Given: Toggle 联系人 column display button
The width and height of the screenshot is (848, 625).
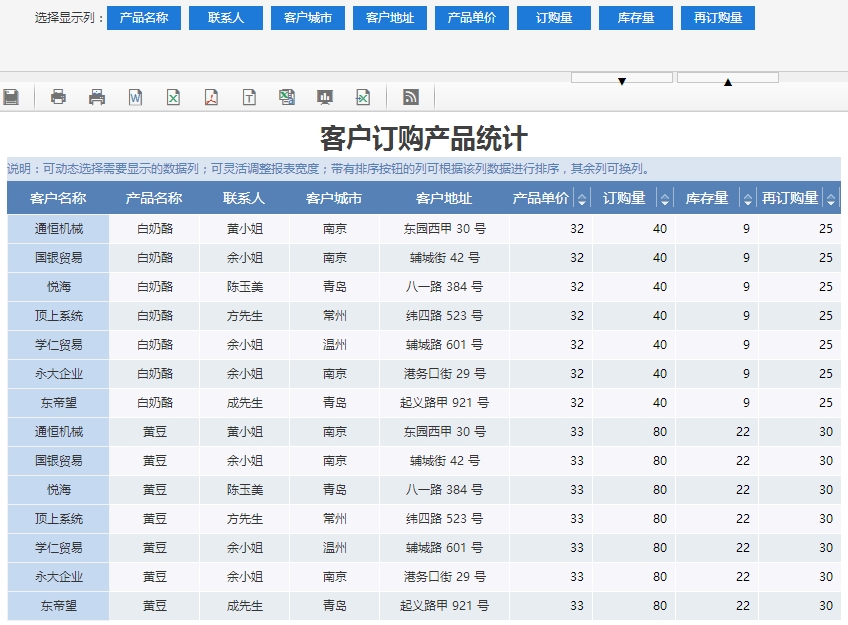Looking at the screenshot, I should coord(226,18).
